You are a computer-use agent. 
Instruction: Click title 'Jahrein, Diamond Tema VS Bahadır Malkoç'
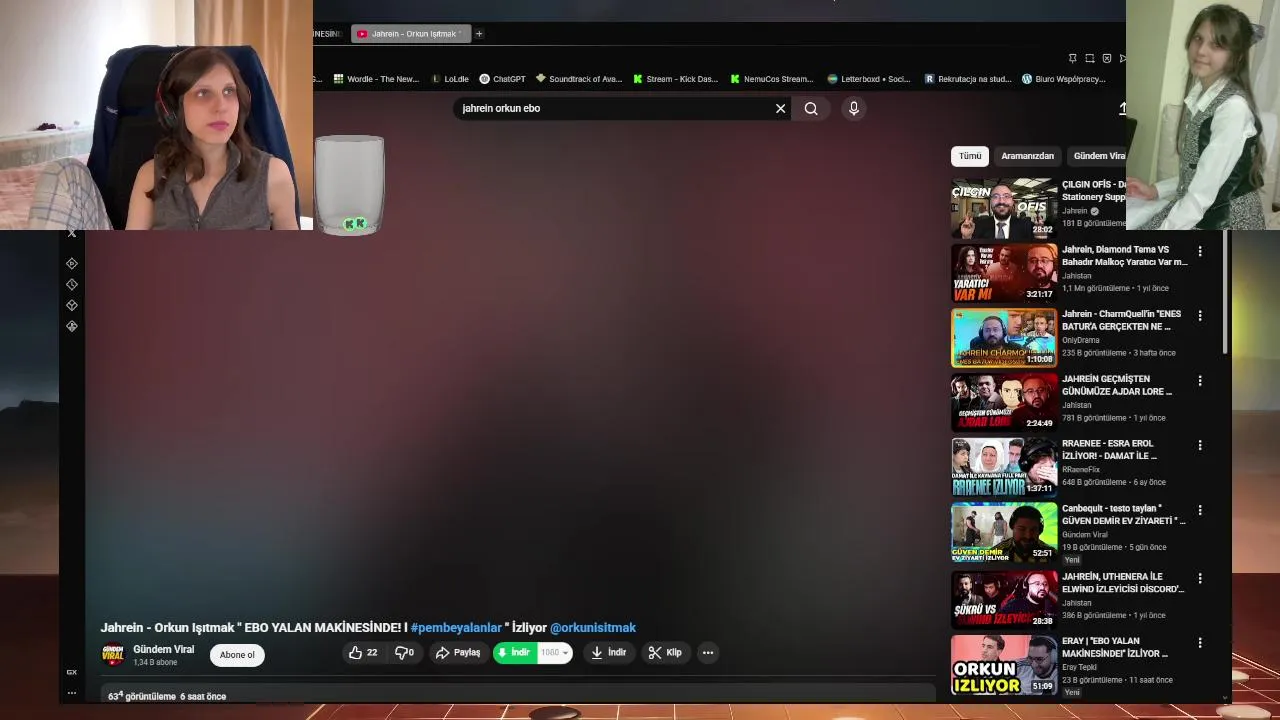1124,256
